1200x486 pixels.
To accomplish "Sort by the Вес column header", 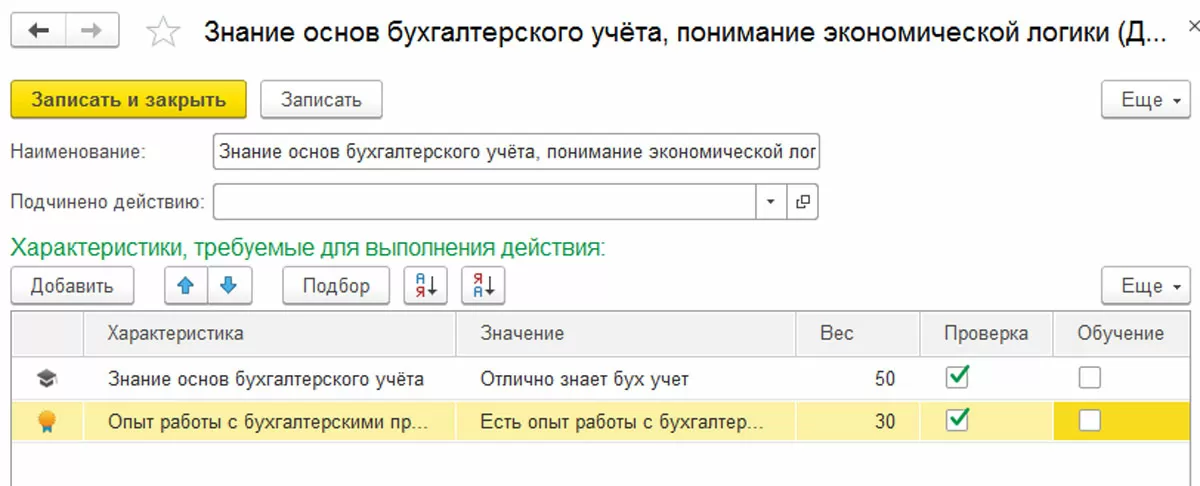I will coord(836,333).
